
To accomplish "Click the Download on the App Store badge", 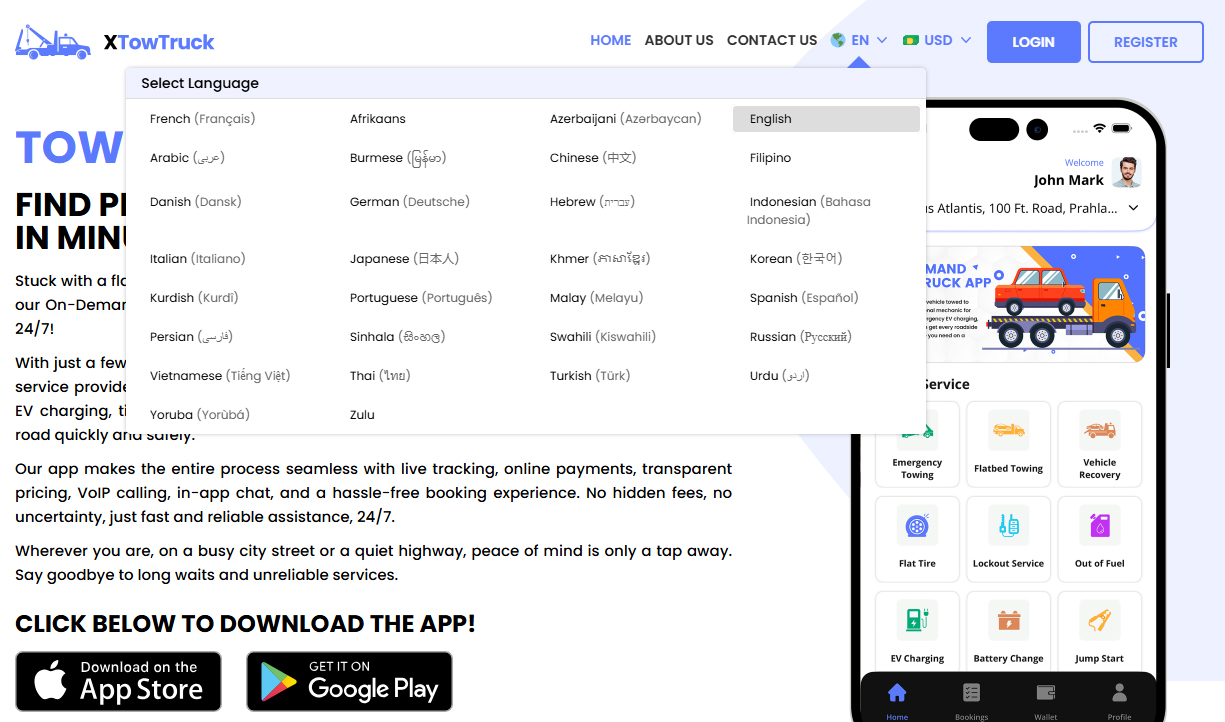I will click(118, 681).
